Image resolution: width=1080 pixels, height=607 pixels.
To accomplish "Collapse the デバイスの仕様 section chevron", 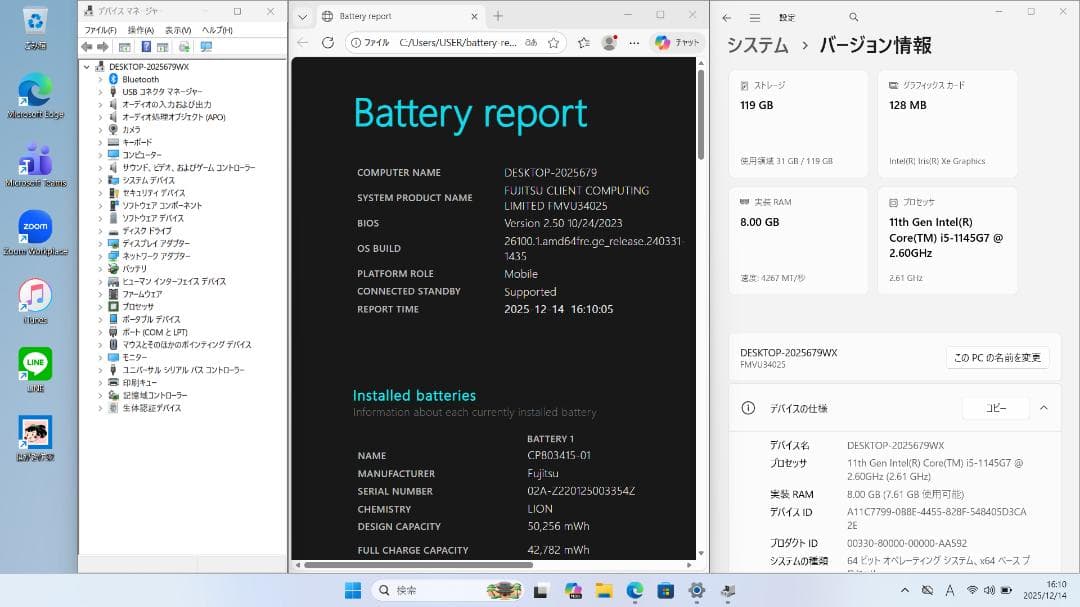I will [x=1043, y=407].
